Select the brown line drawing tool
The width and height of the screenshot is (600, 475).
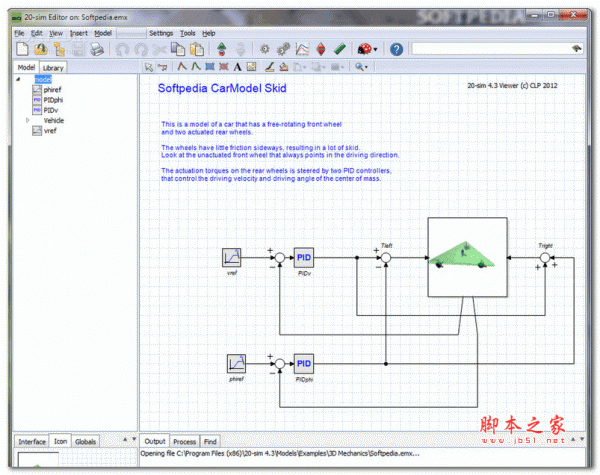click(182, 67)
